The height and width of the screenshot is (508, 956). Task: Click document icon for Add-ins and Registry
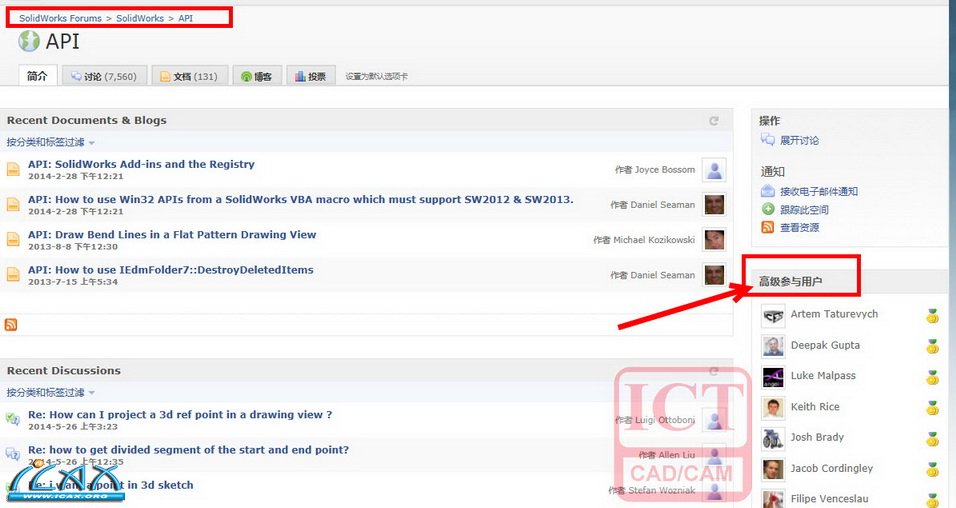(x=13, y=169)
